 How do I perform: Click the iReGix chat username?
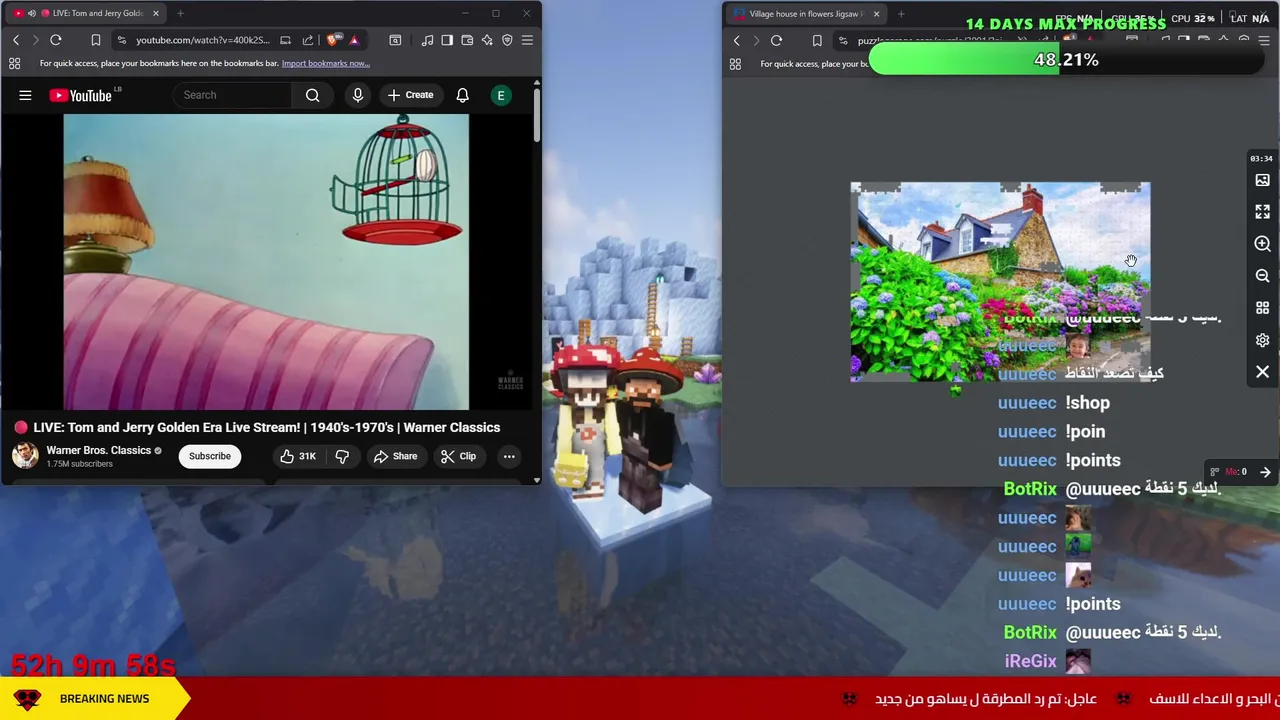1030,661
